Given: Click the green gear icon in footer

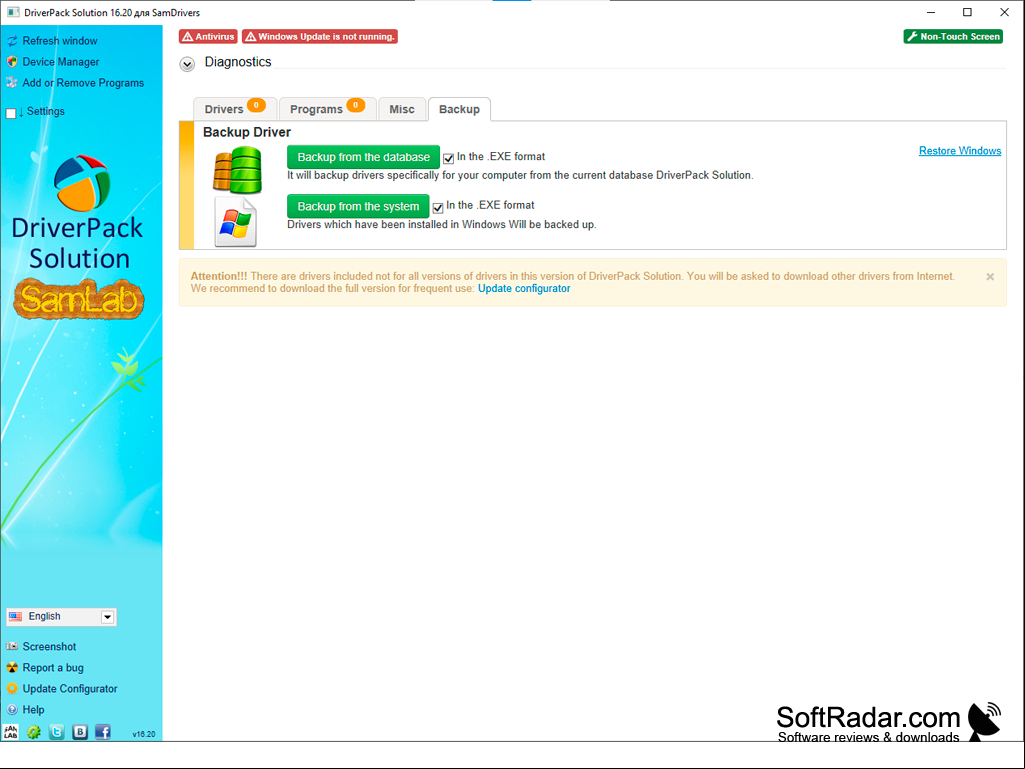Looking at the screenshot, I should [34, 732].
